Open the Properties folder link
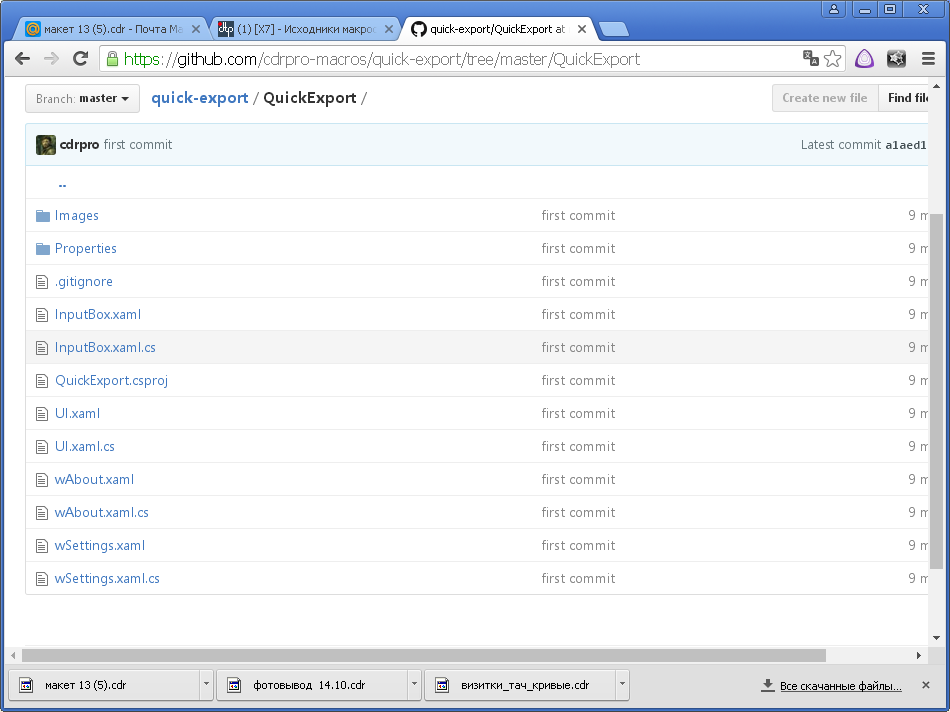The image size is (950, 712). click(x=85, y=248)
